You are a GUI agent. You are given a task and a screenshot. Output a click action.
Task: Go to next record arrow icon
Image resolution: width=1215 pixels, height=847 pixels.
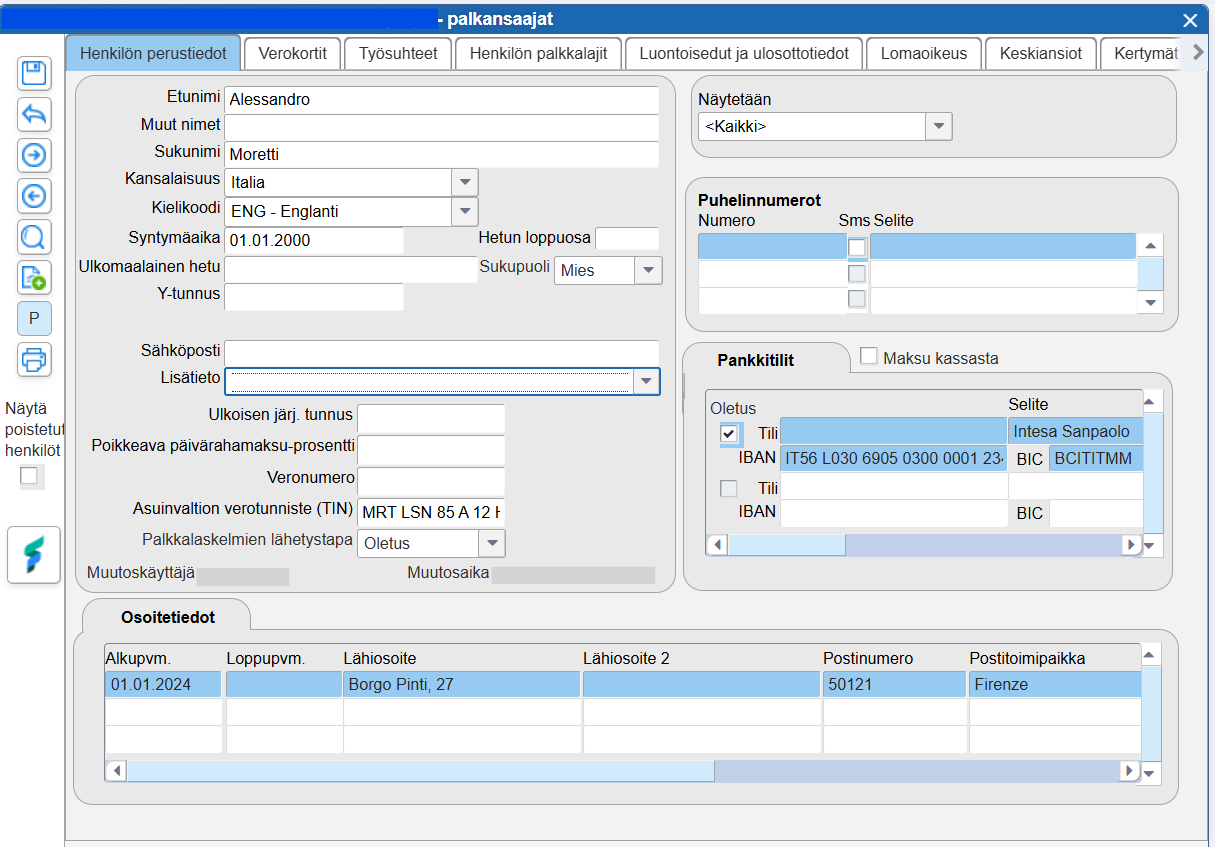click(x=35, y=155)
